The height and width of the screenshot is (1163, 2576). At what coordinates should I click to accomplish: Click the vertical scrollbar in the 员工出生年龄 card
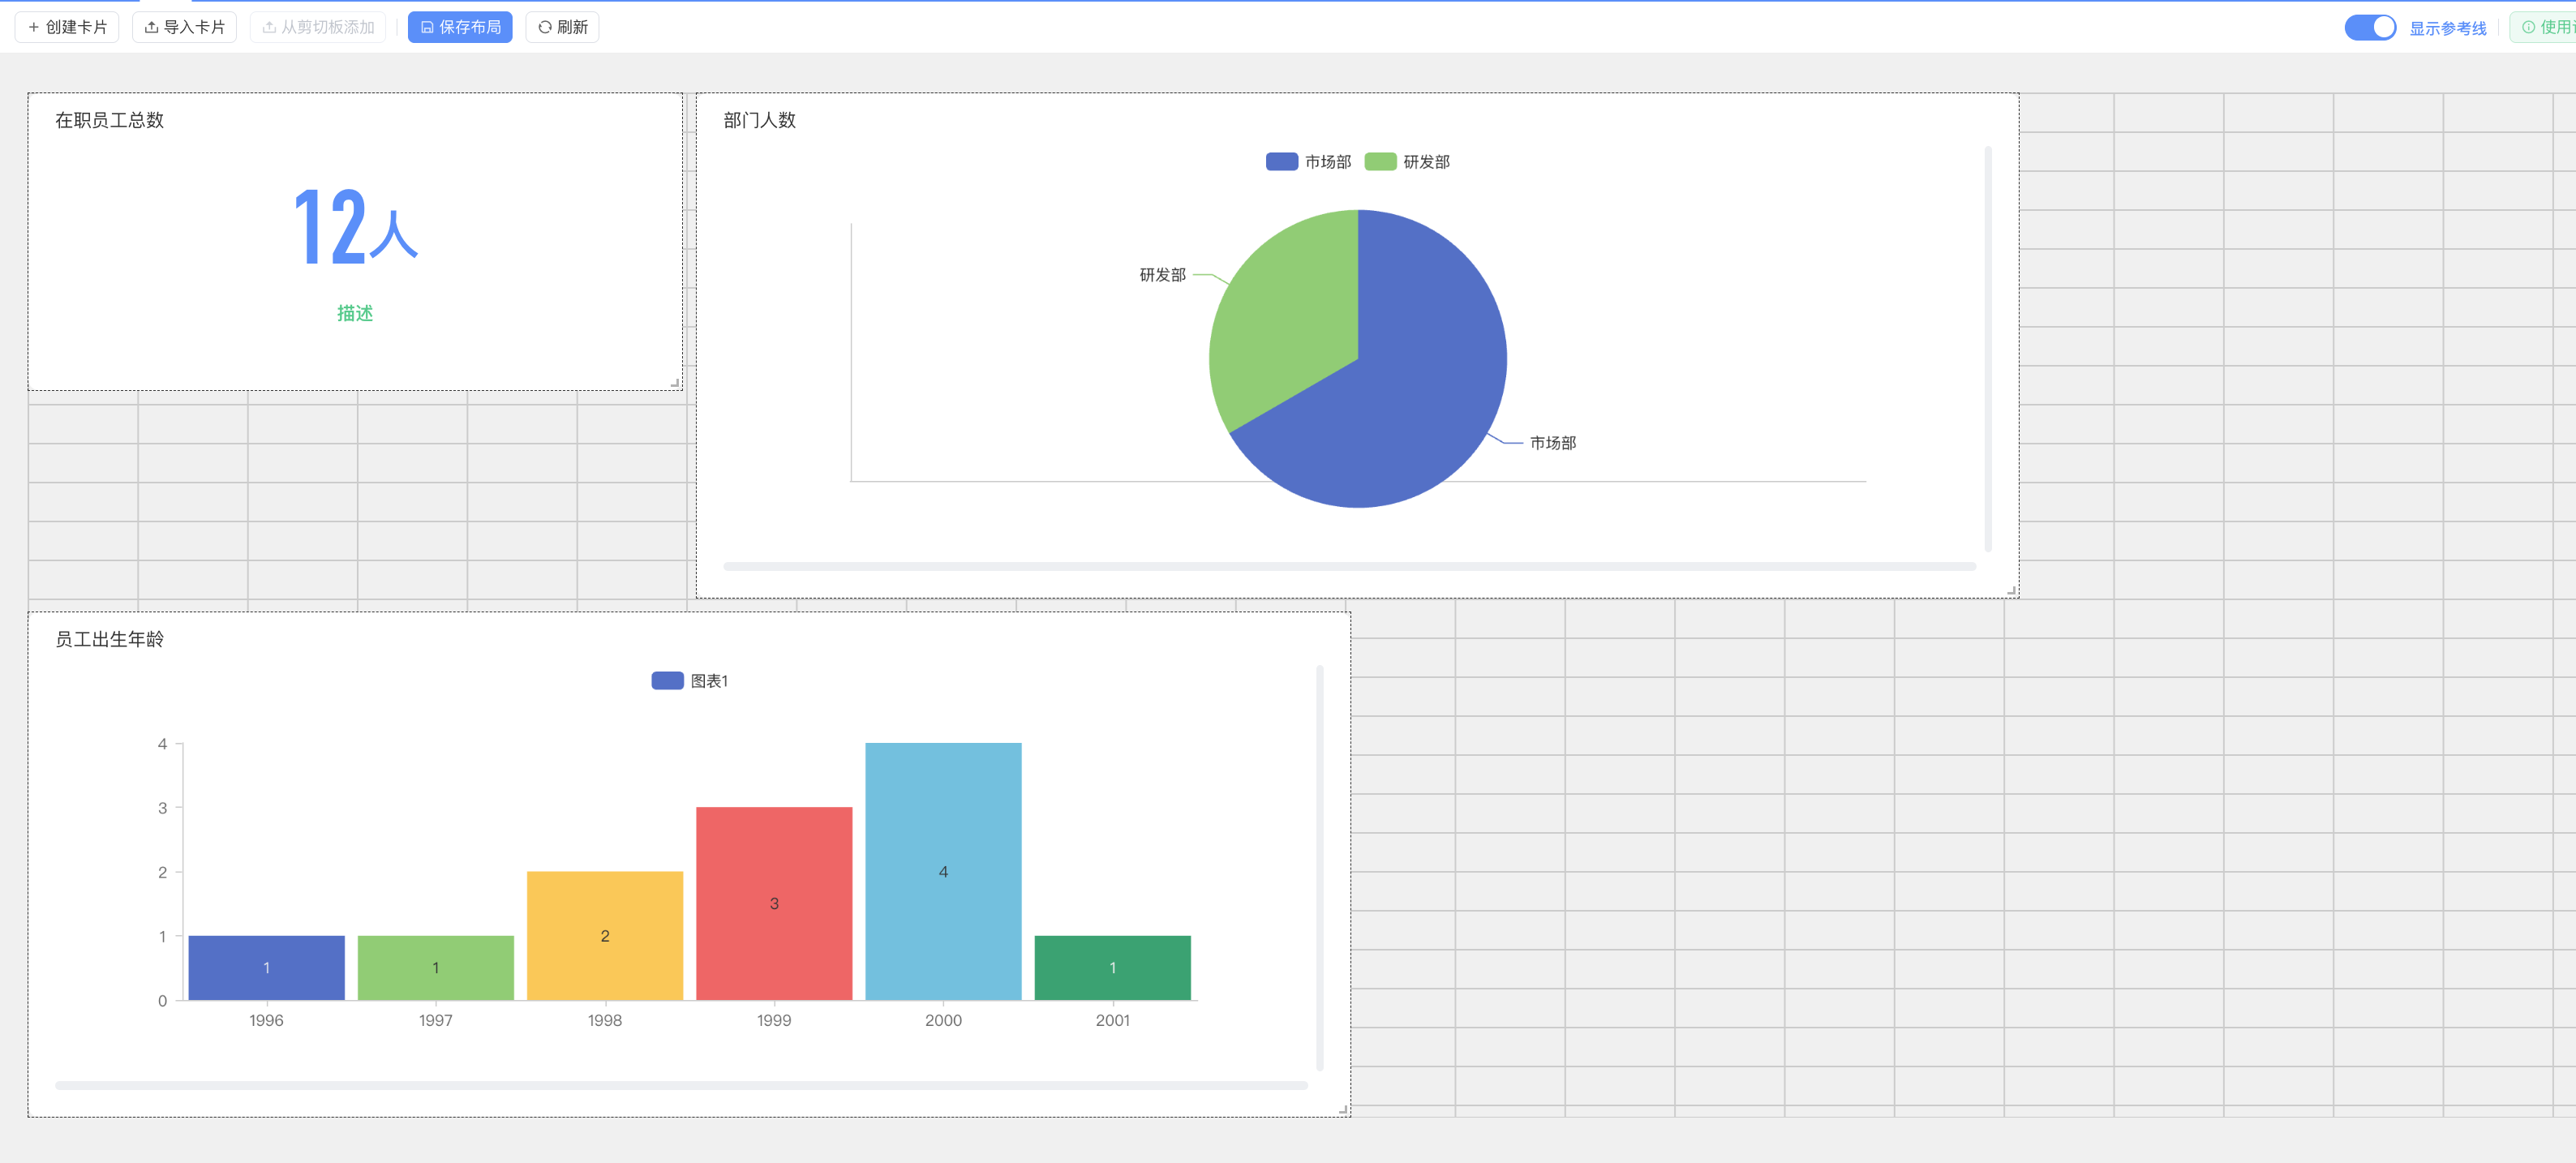pos(1319,866)
